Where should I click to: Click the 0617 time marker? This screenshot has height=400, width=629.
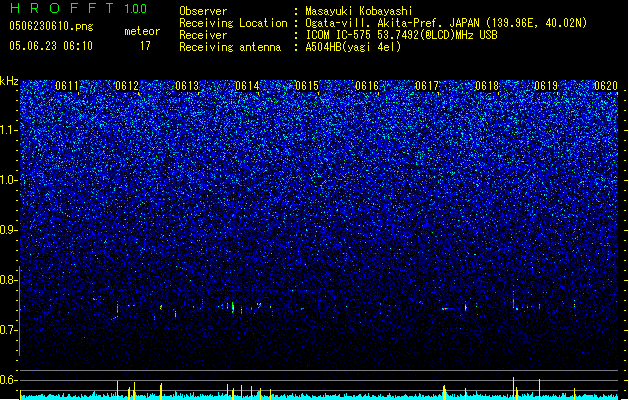[427, 86]
